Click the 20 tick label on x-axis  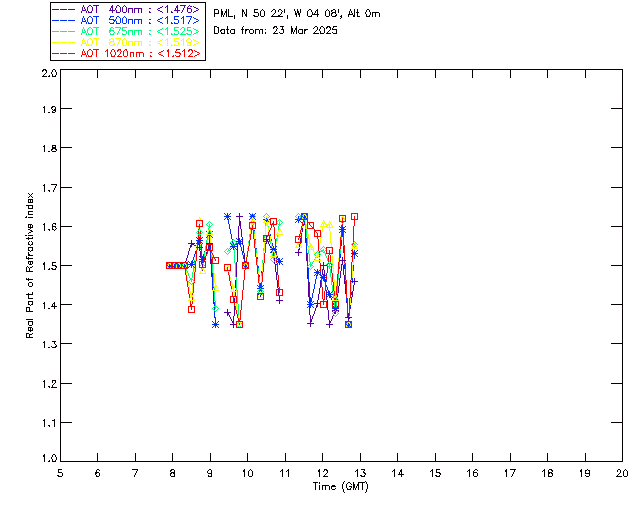point(622,473)
